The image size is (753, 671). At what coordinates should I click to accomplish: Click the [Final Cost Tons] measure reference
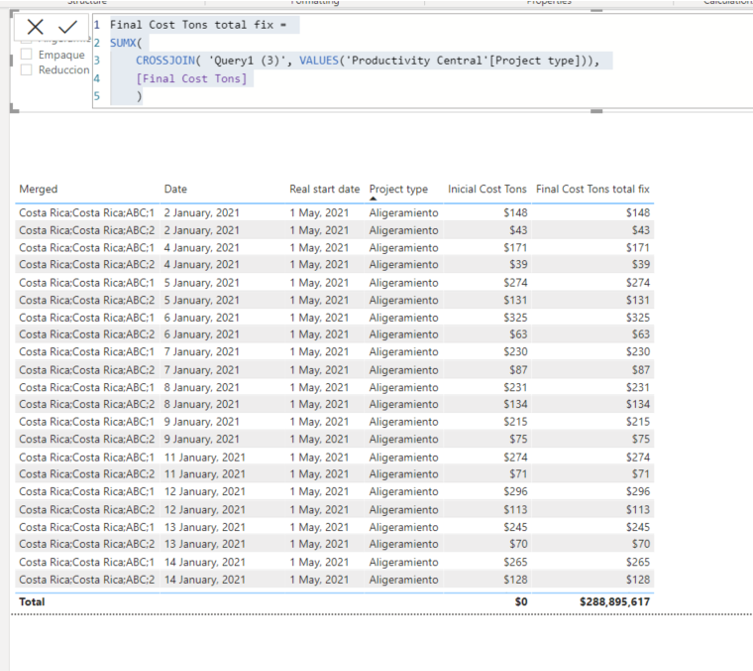[x=191, y=78]
